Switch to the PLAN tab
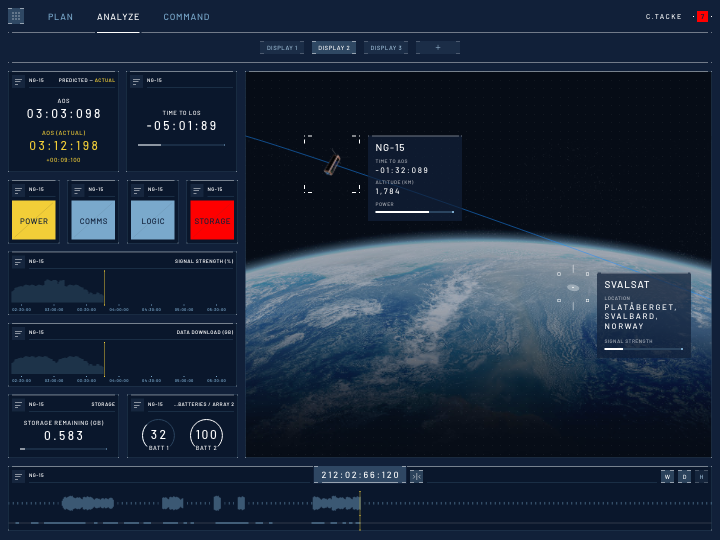The image size is (720, 540). click(60, 17)
